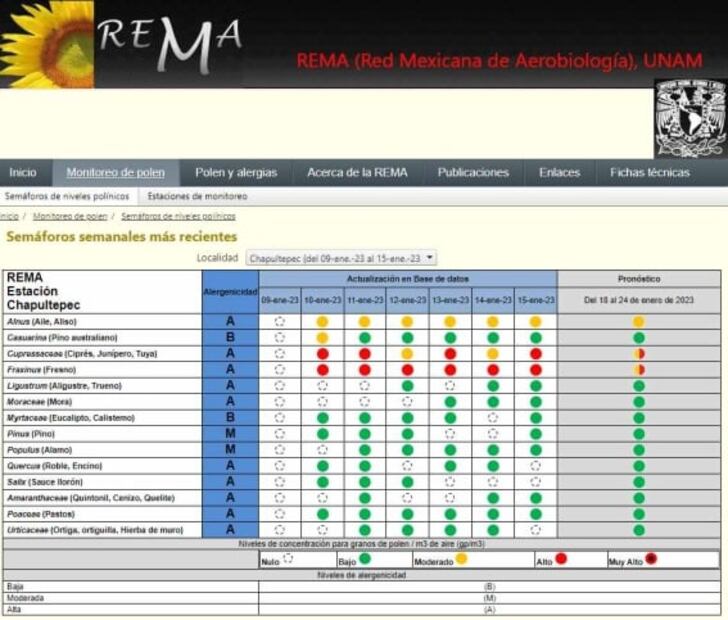Click the Acerca de la REMA item
This screenshot has height=620, width=728.
[x=357, y=172]
